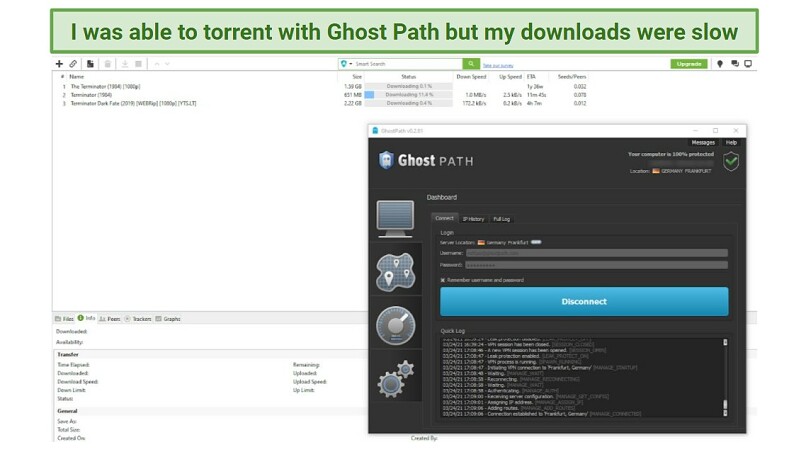This screenshot has width=806, height=452.
Task: Stop torrent square icon
Action: [138, 64]
